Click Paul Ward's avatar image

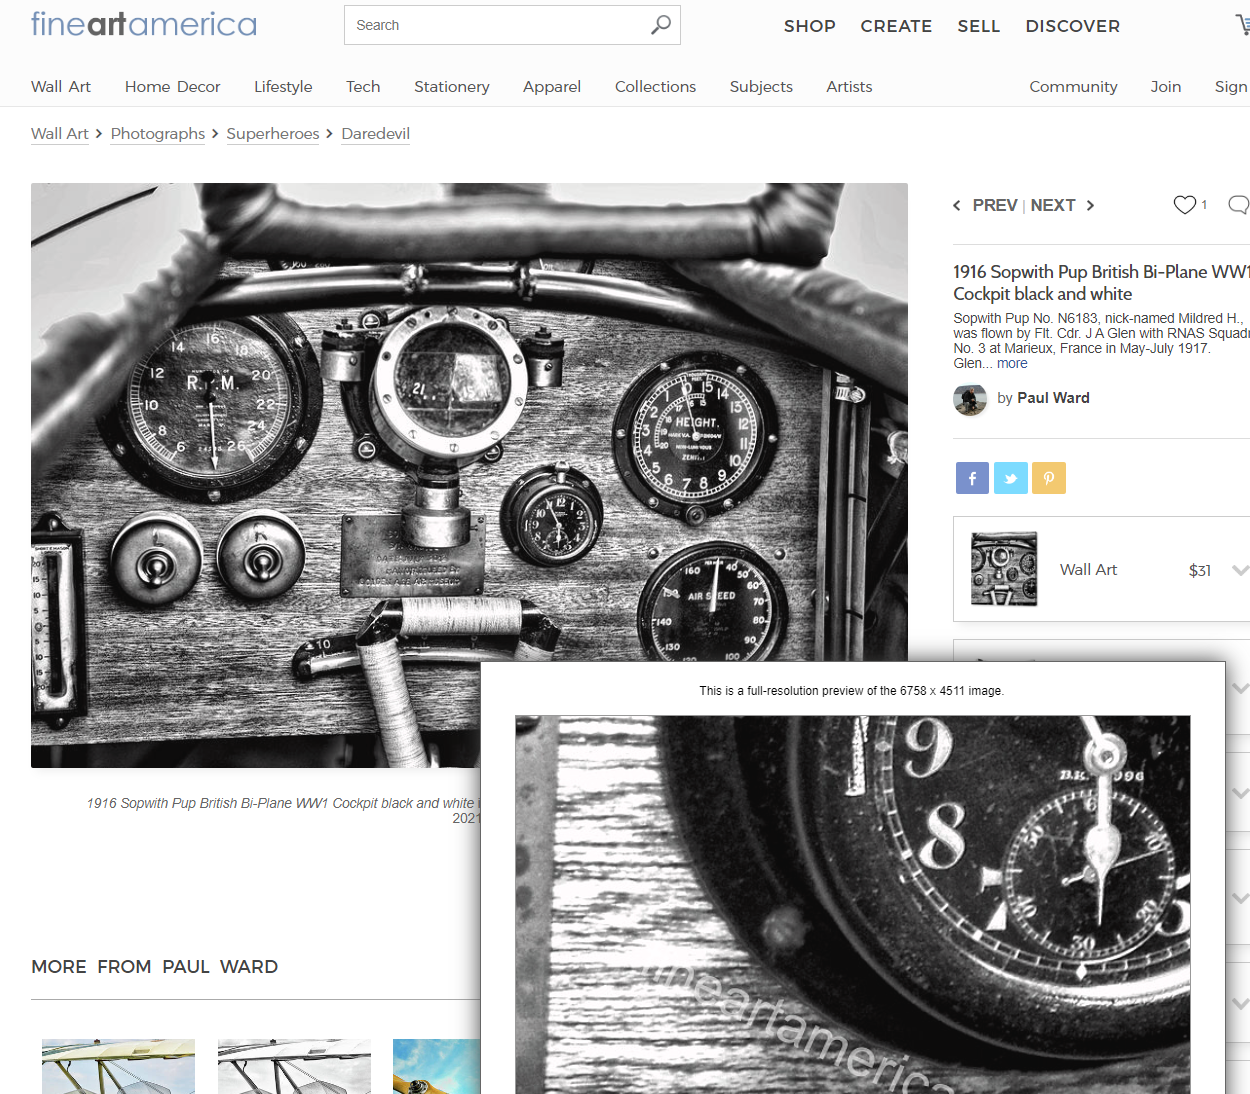tap(970, 399)
